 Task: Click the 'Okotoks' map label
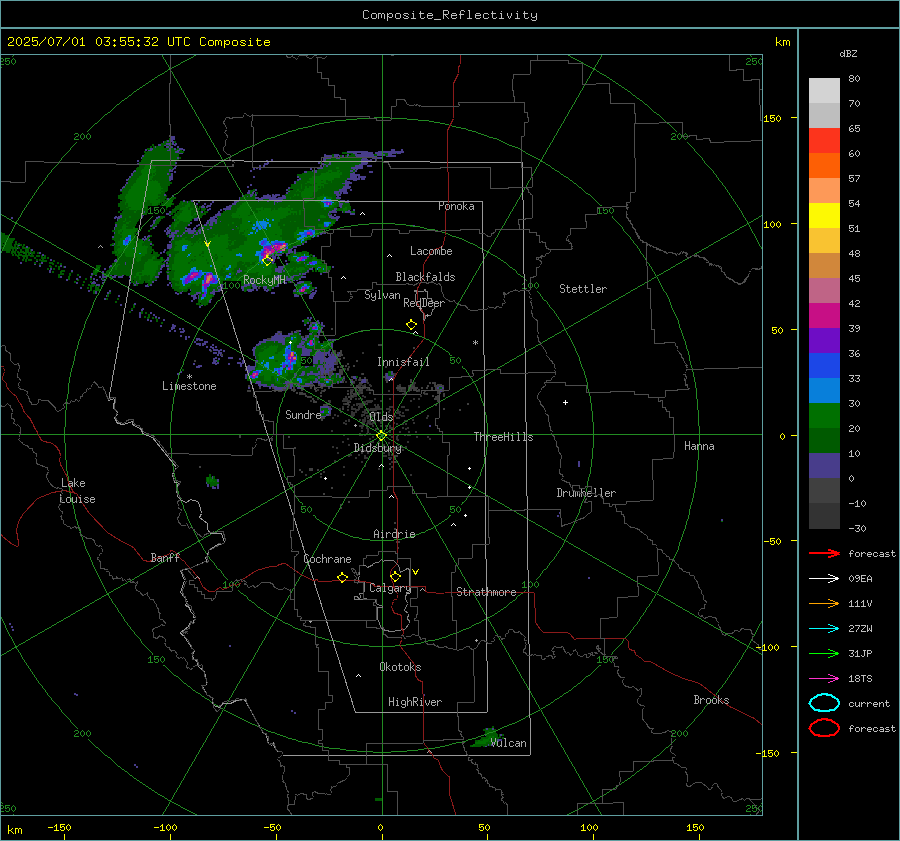(400, 667)
